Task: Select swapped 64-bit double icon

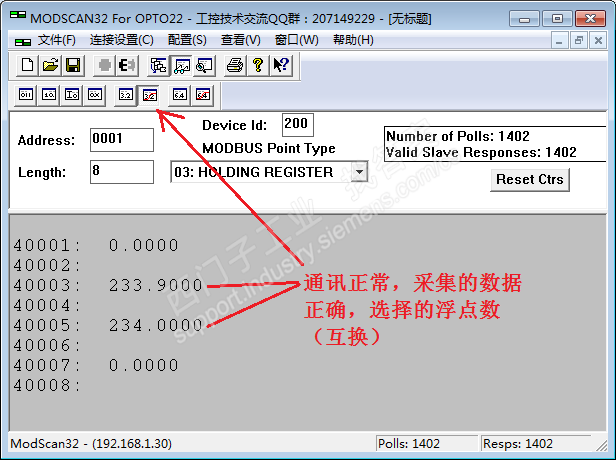Action: (202, 95)
